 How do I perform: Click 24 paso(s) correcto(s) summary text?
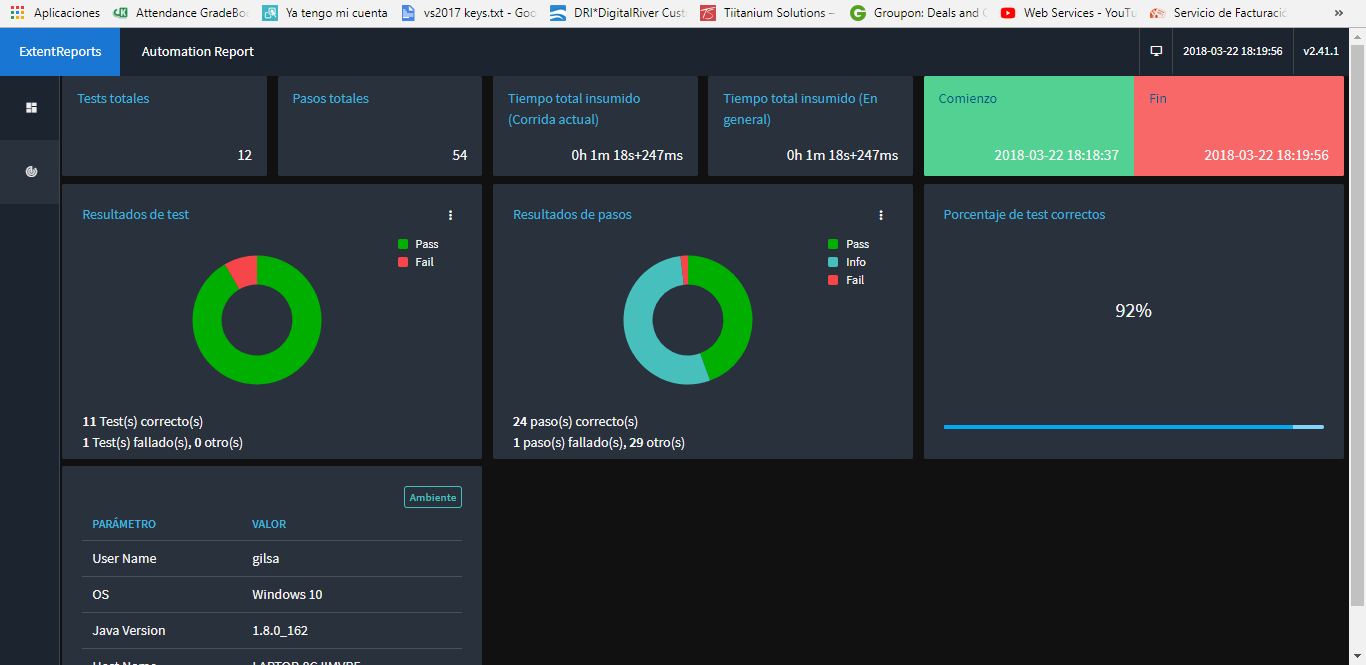[x=575, y=422]
